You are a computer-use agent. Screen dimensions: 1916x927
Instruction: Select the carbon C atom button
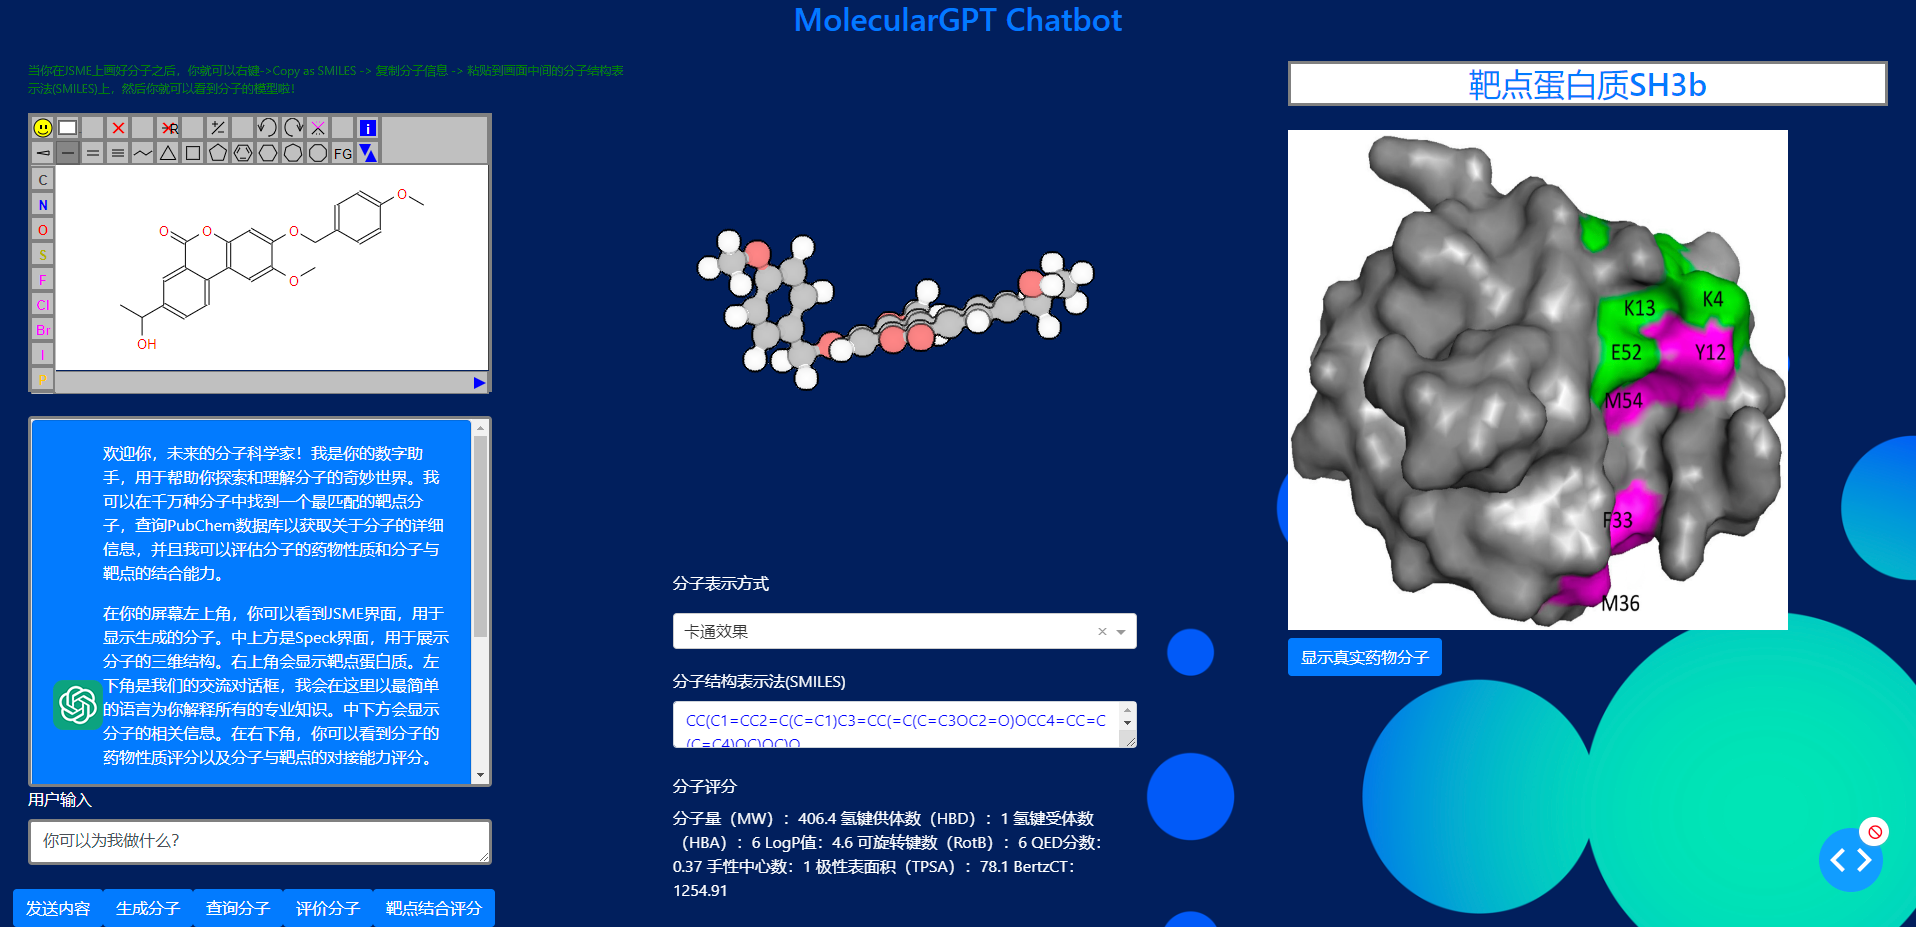[x=43, y=180]
